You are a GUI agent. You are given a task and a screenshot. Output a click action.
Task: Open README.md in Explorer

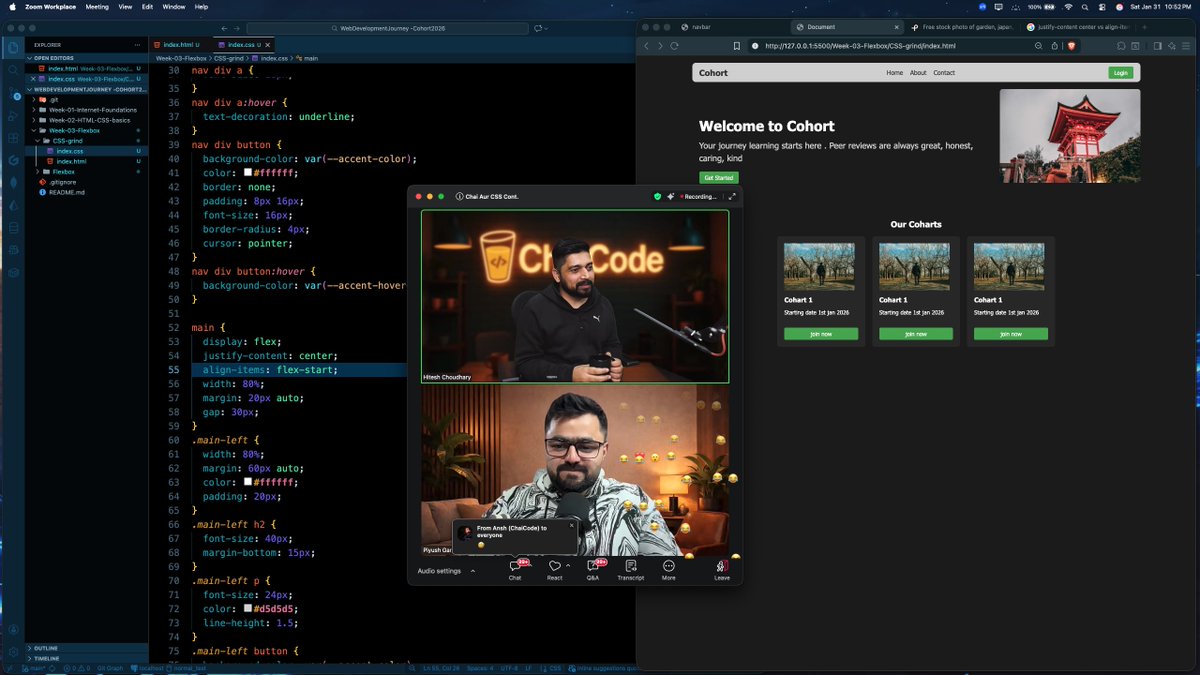point(66,192)
